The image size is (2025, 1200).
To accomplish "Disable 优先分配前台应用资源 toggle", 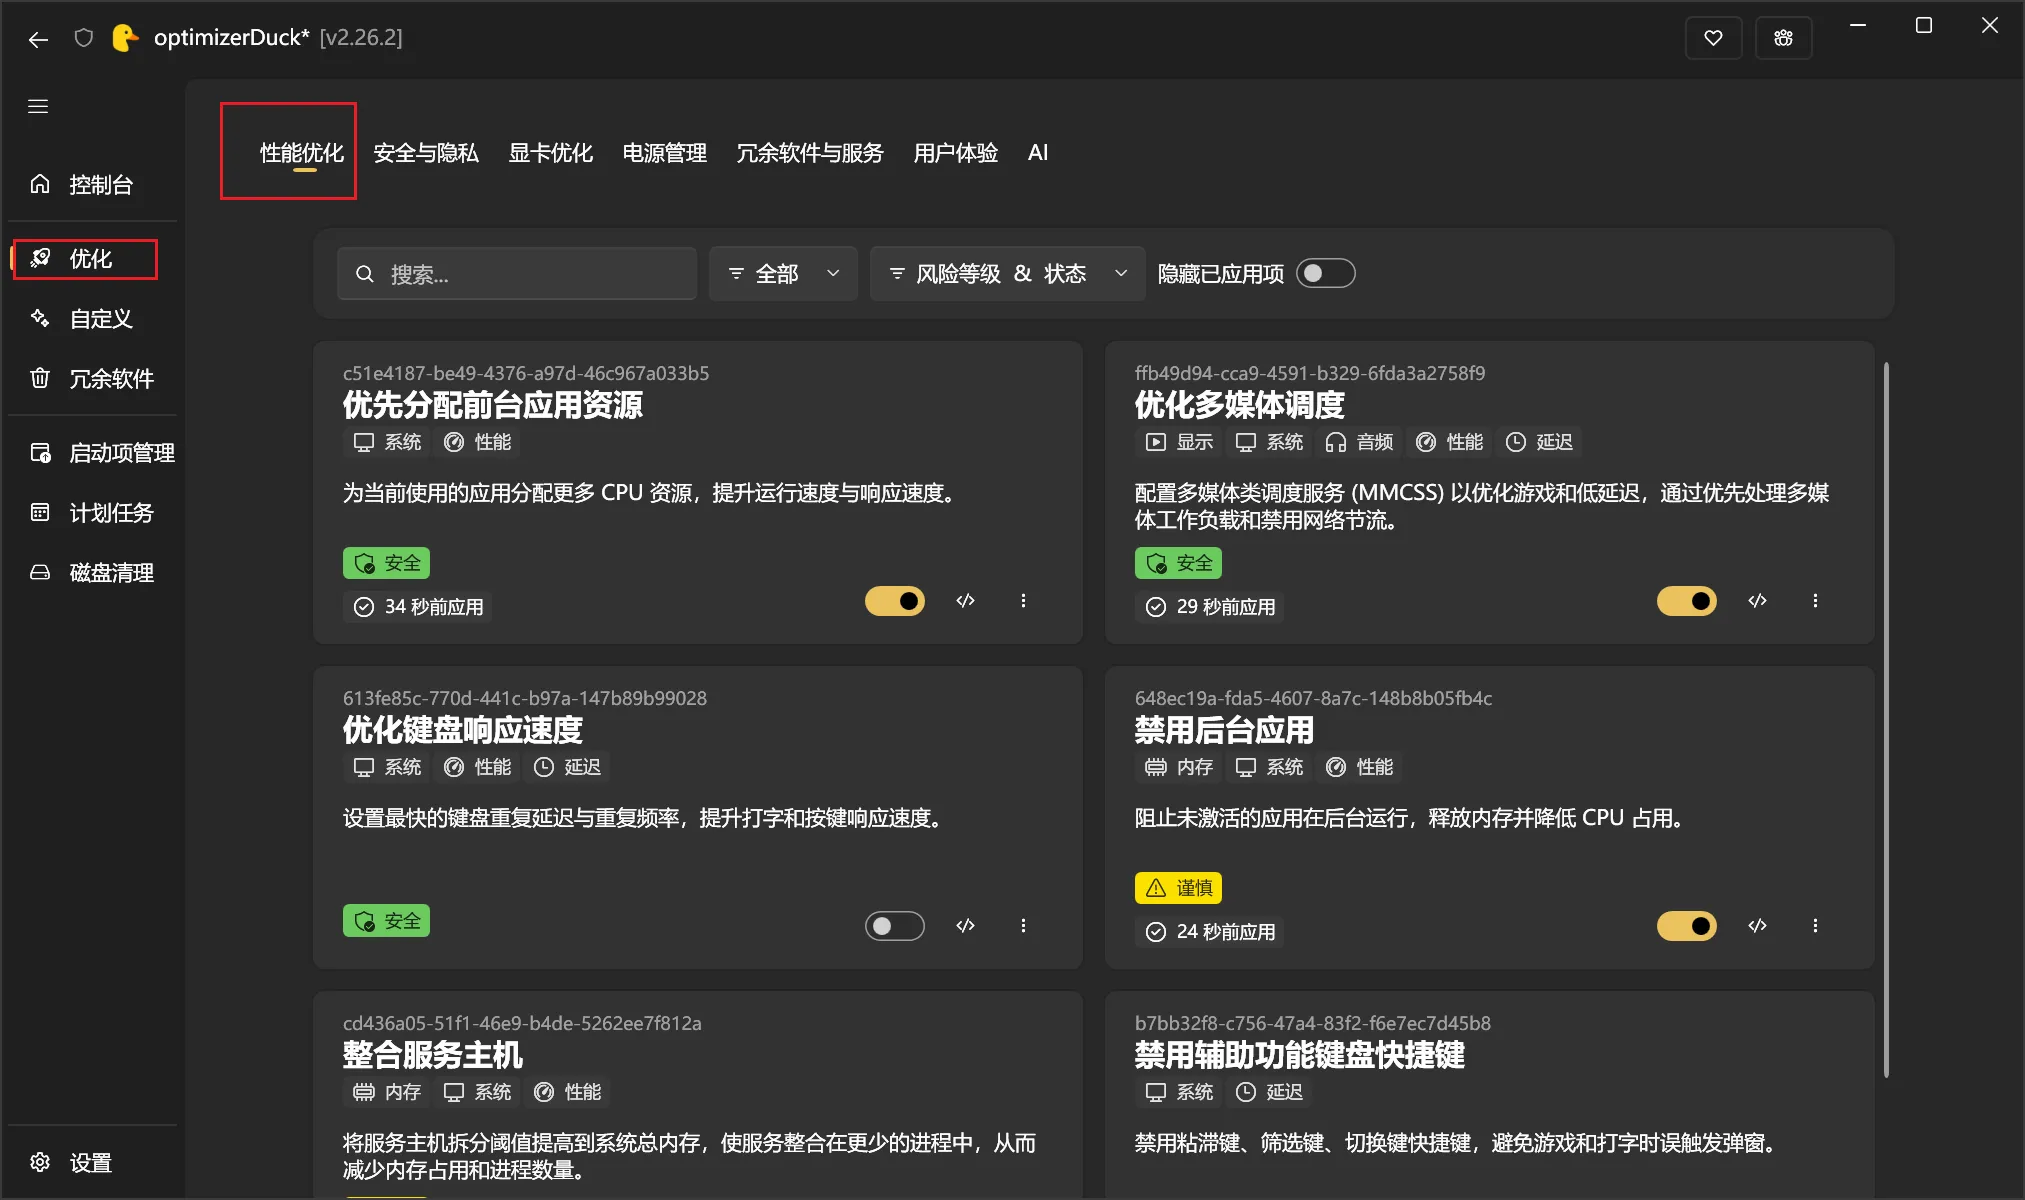I will pos(895,601).
